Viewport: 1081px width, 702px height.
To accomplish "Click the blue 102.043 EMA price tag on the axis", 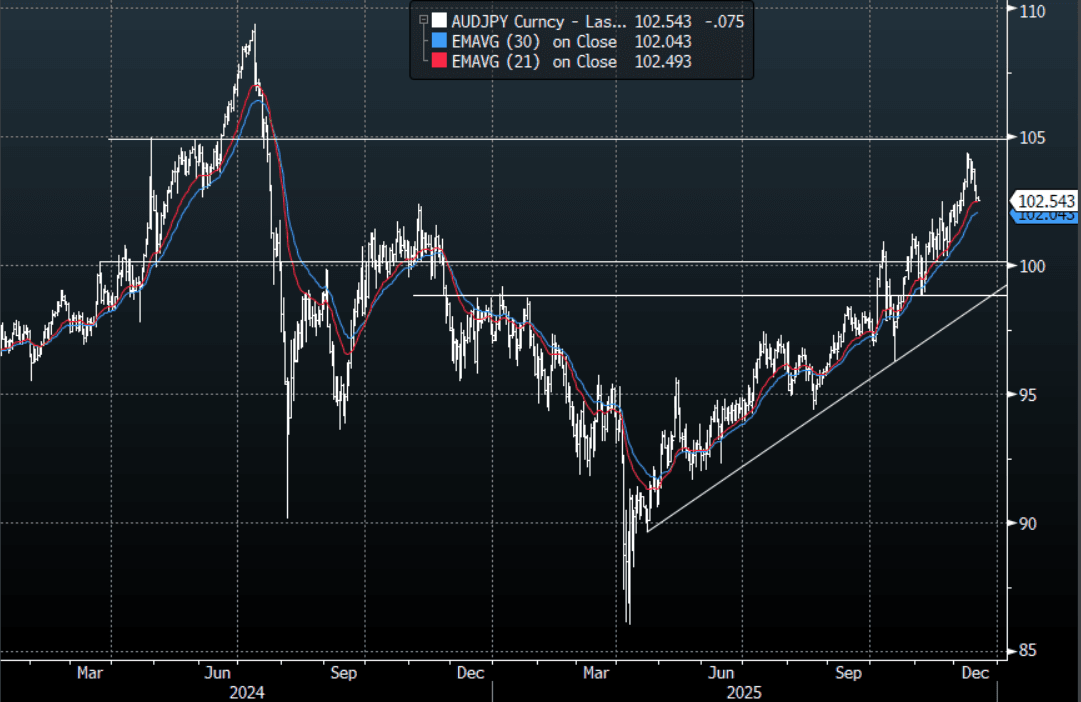I will [1046, 215].
